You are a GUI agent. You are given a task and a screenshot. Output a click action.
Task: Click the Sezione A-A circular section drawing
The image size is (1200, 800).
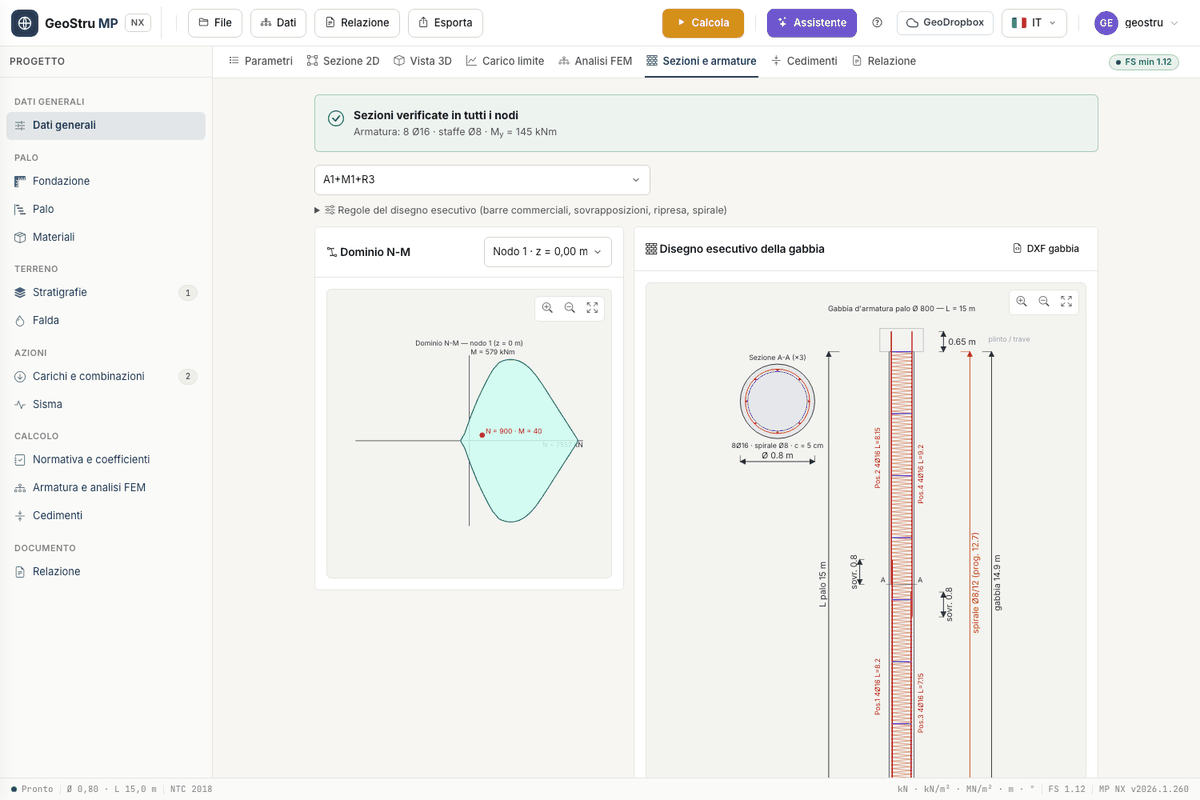coord(777,400)
